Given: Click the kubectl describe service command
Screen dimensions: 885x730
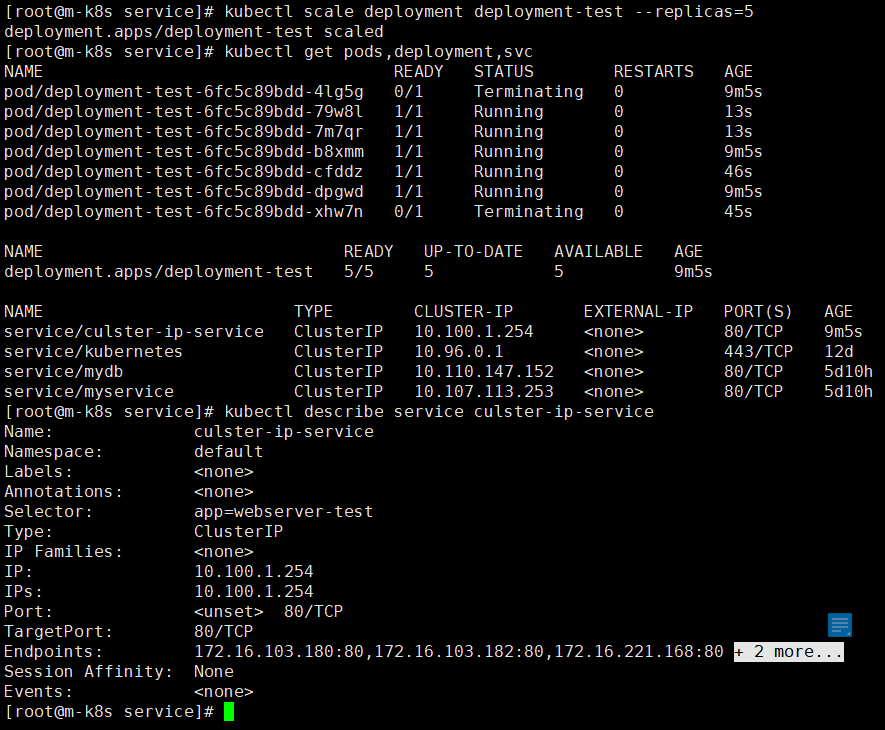Looking at the screenshot, I should (439, 412).
